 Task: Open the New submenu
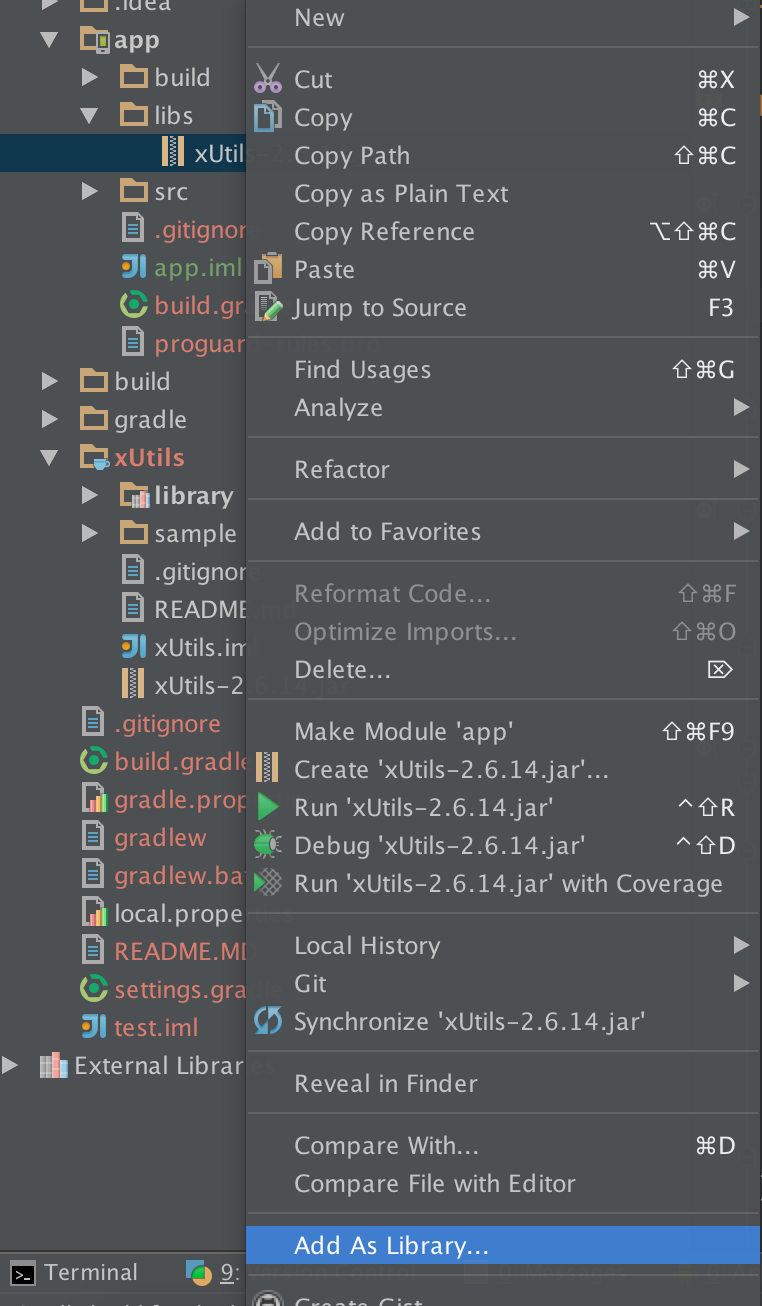click(504, 18)
